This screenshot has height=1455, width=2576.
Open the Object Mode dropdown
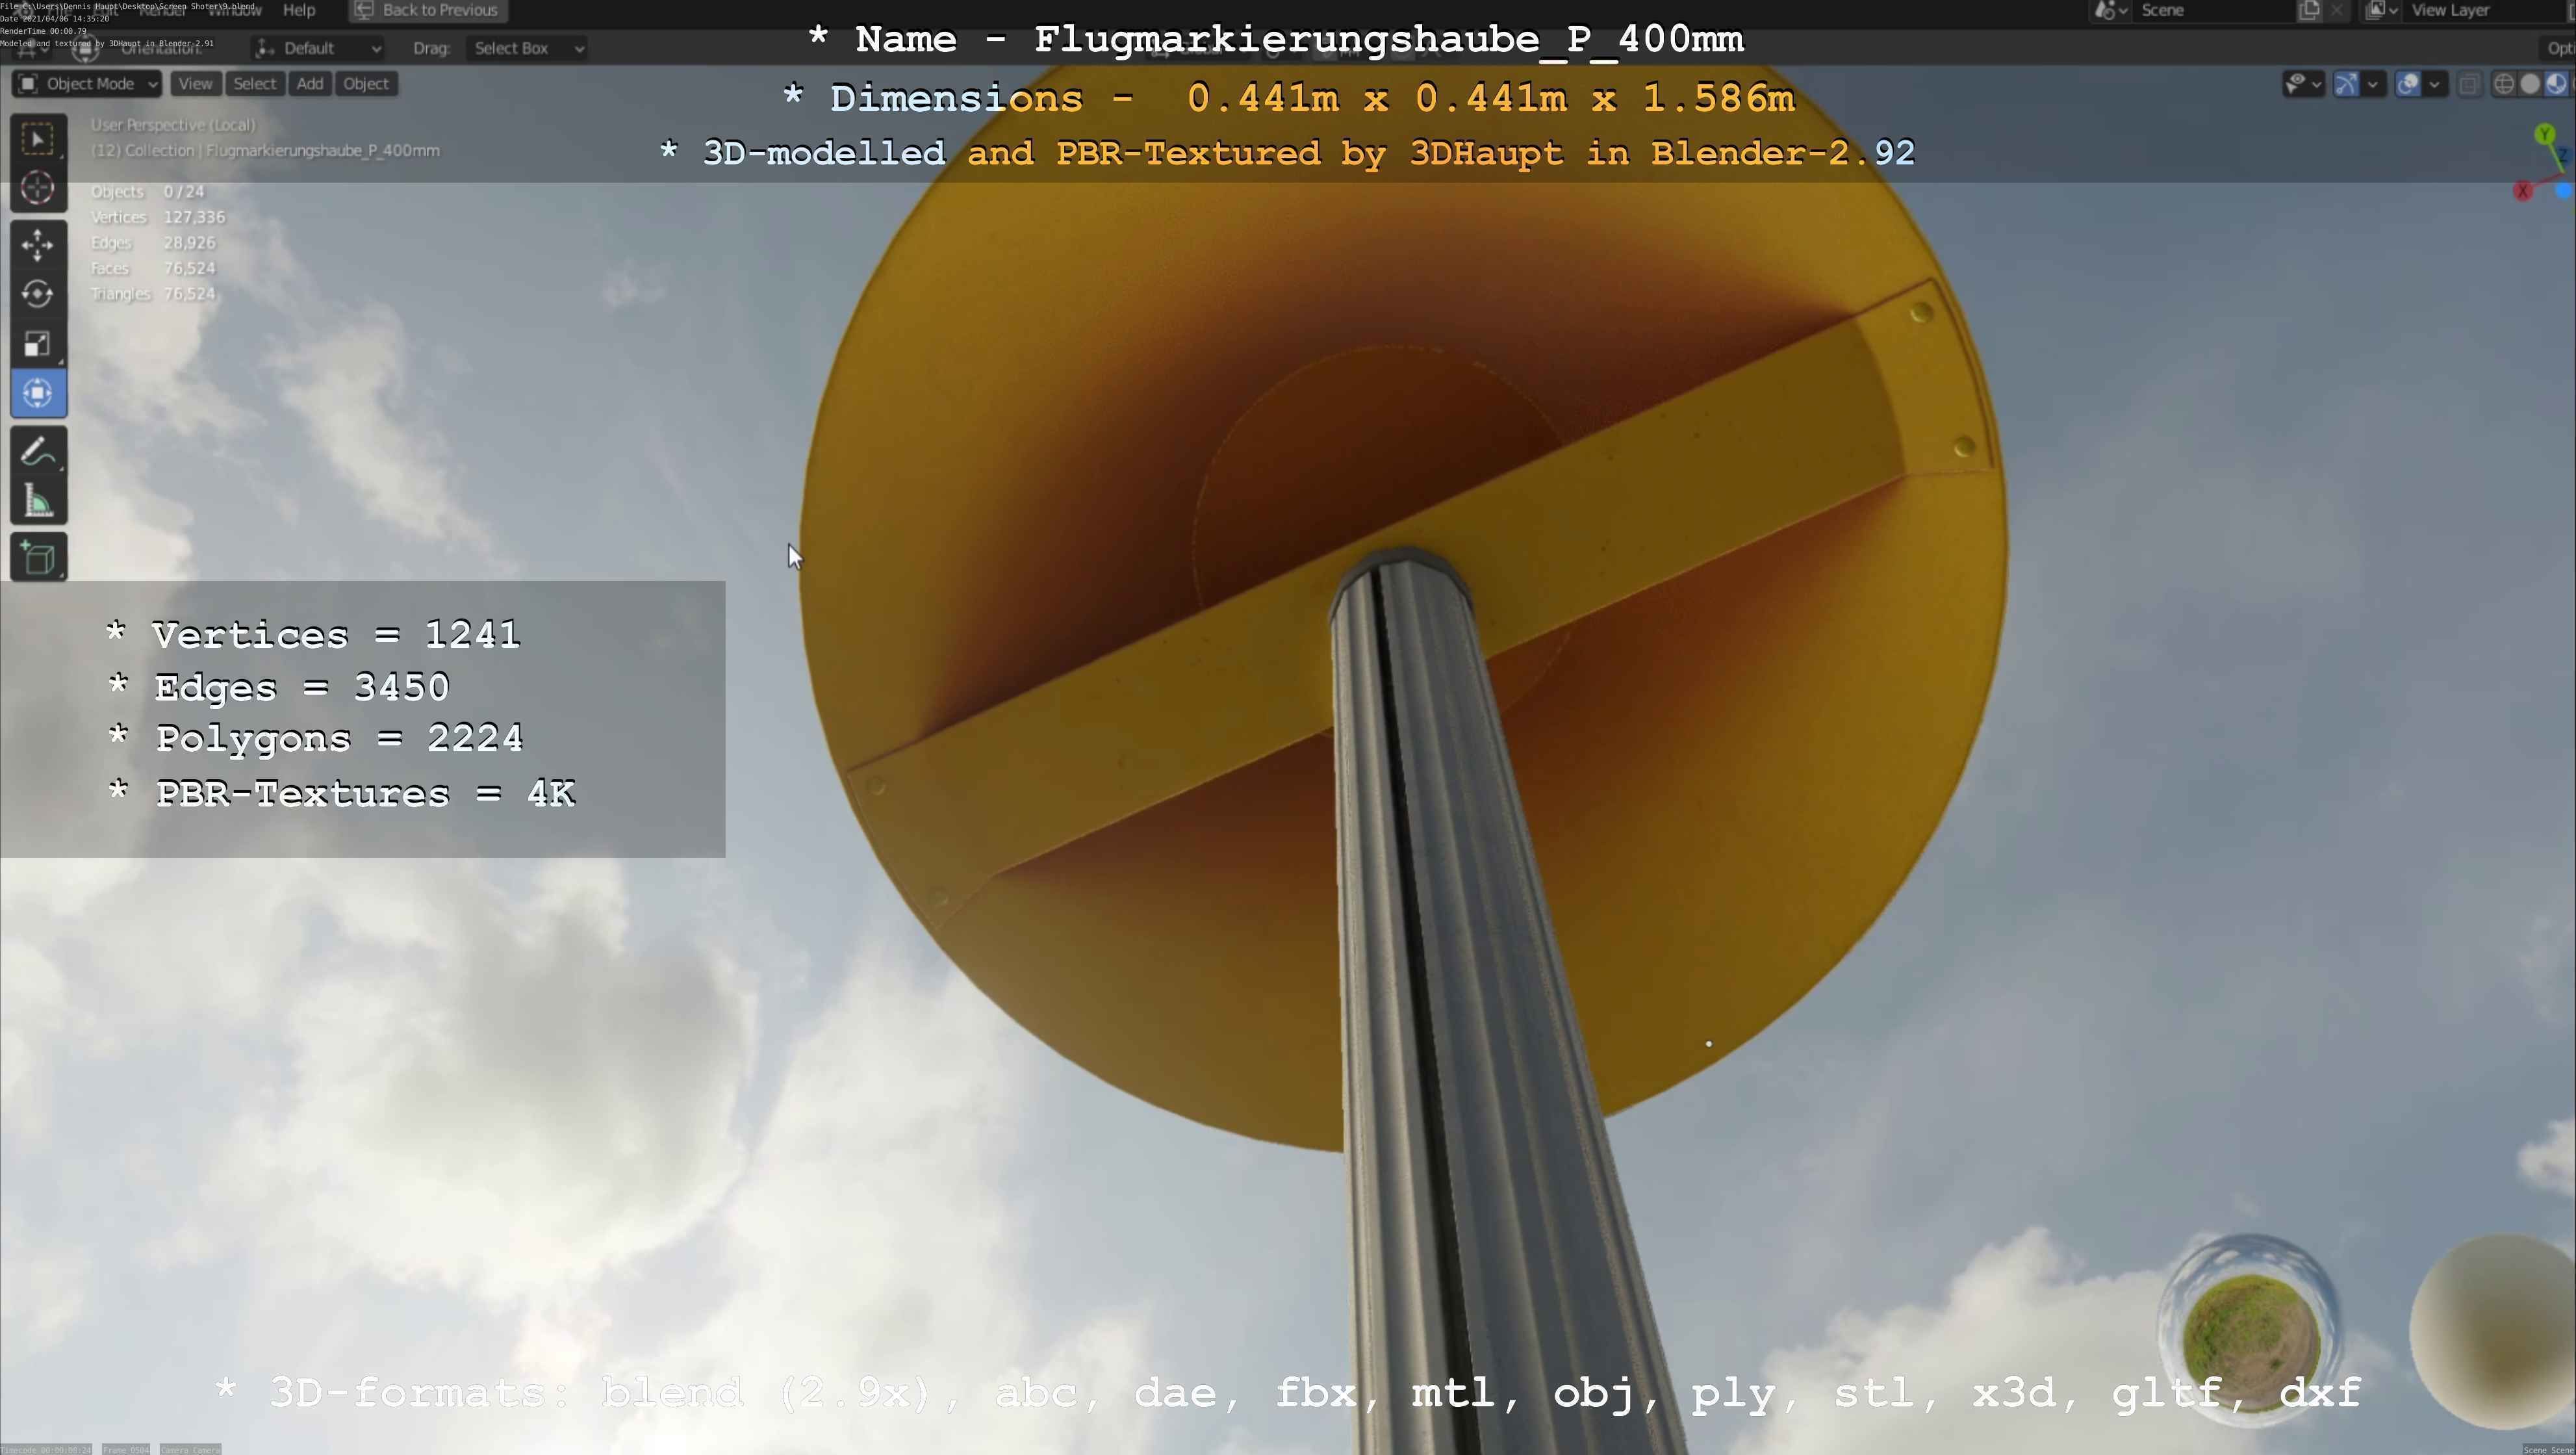[x=88, y=84]
